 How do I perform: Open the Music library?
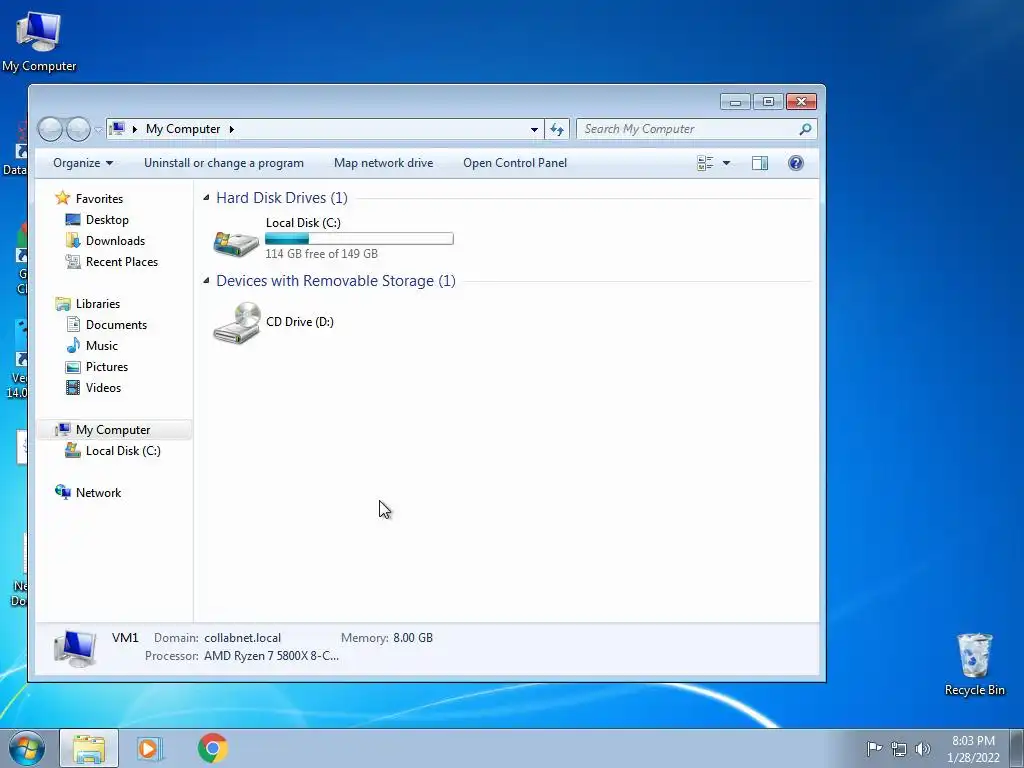pyautogui.click(x=101, y=345)
